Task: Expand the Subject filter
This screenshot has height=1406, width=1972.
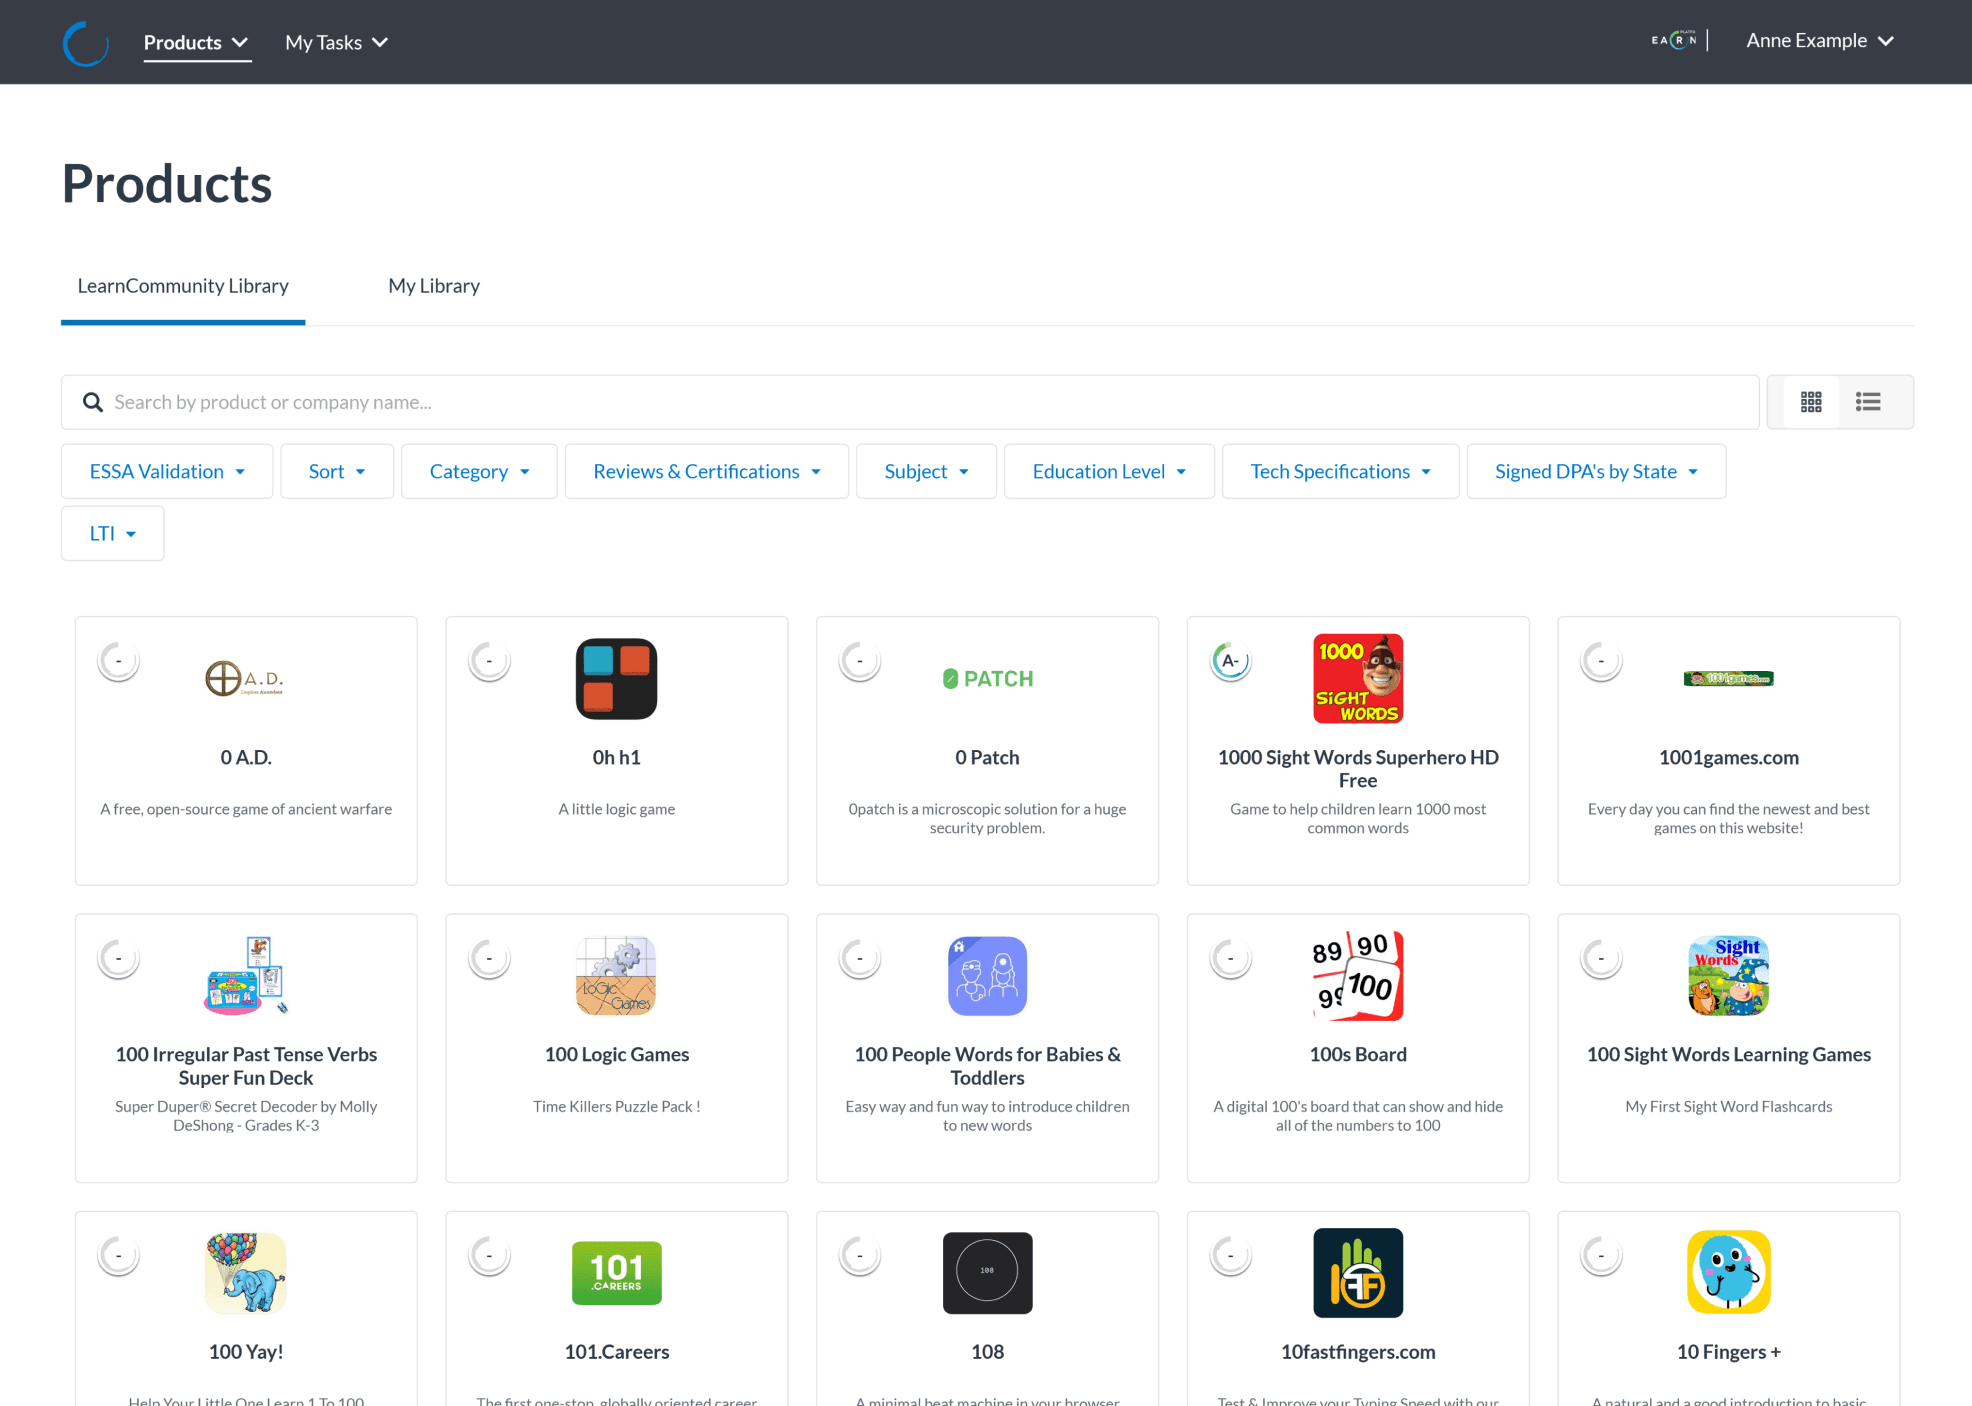Action: click(x=926, y=472)
